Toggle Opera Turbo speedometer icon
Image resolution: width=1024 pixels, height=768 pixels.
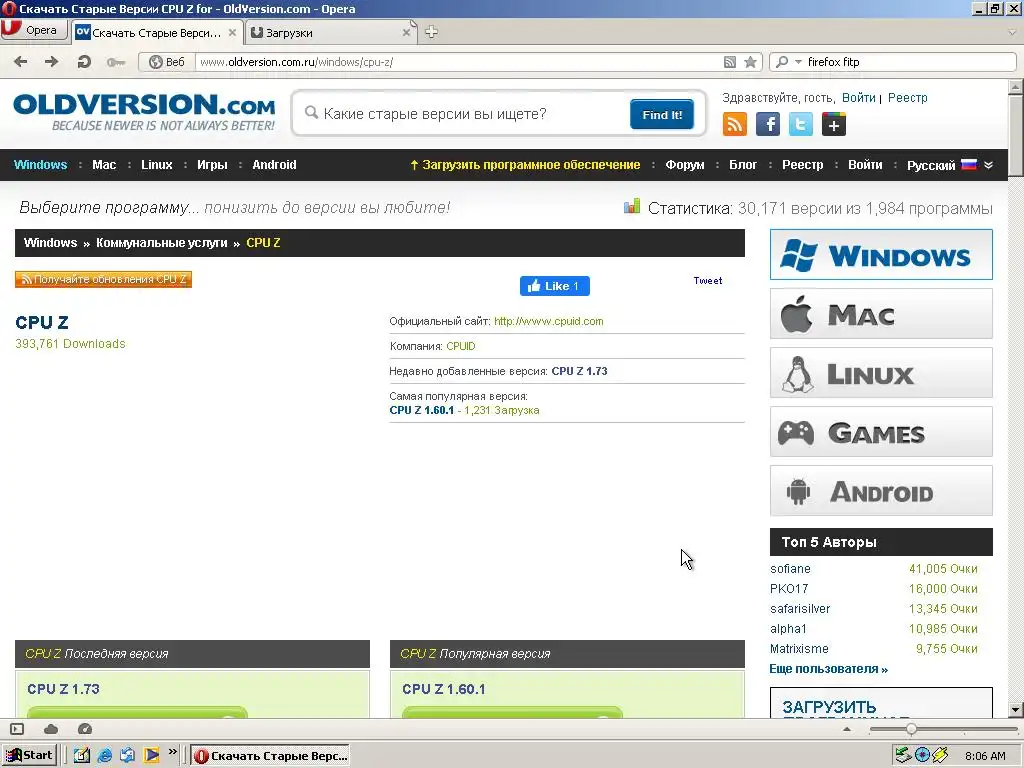[x=85, y=729]
